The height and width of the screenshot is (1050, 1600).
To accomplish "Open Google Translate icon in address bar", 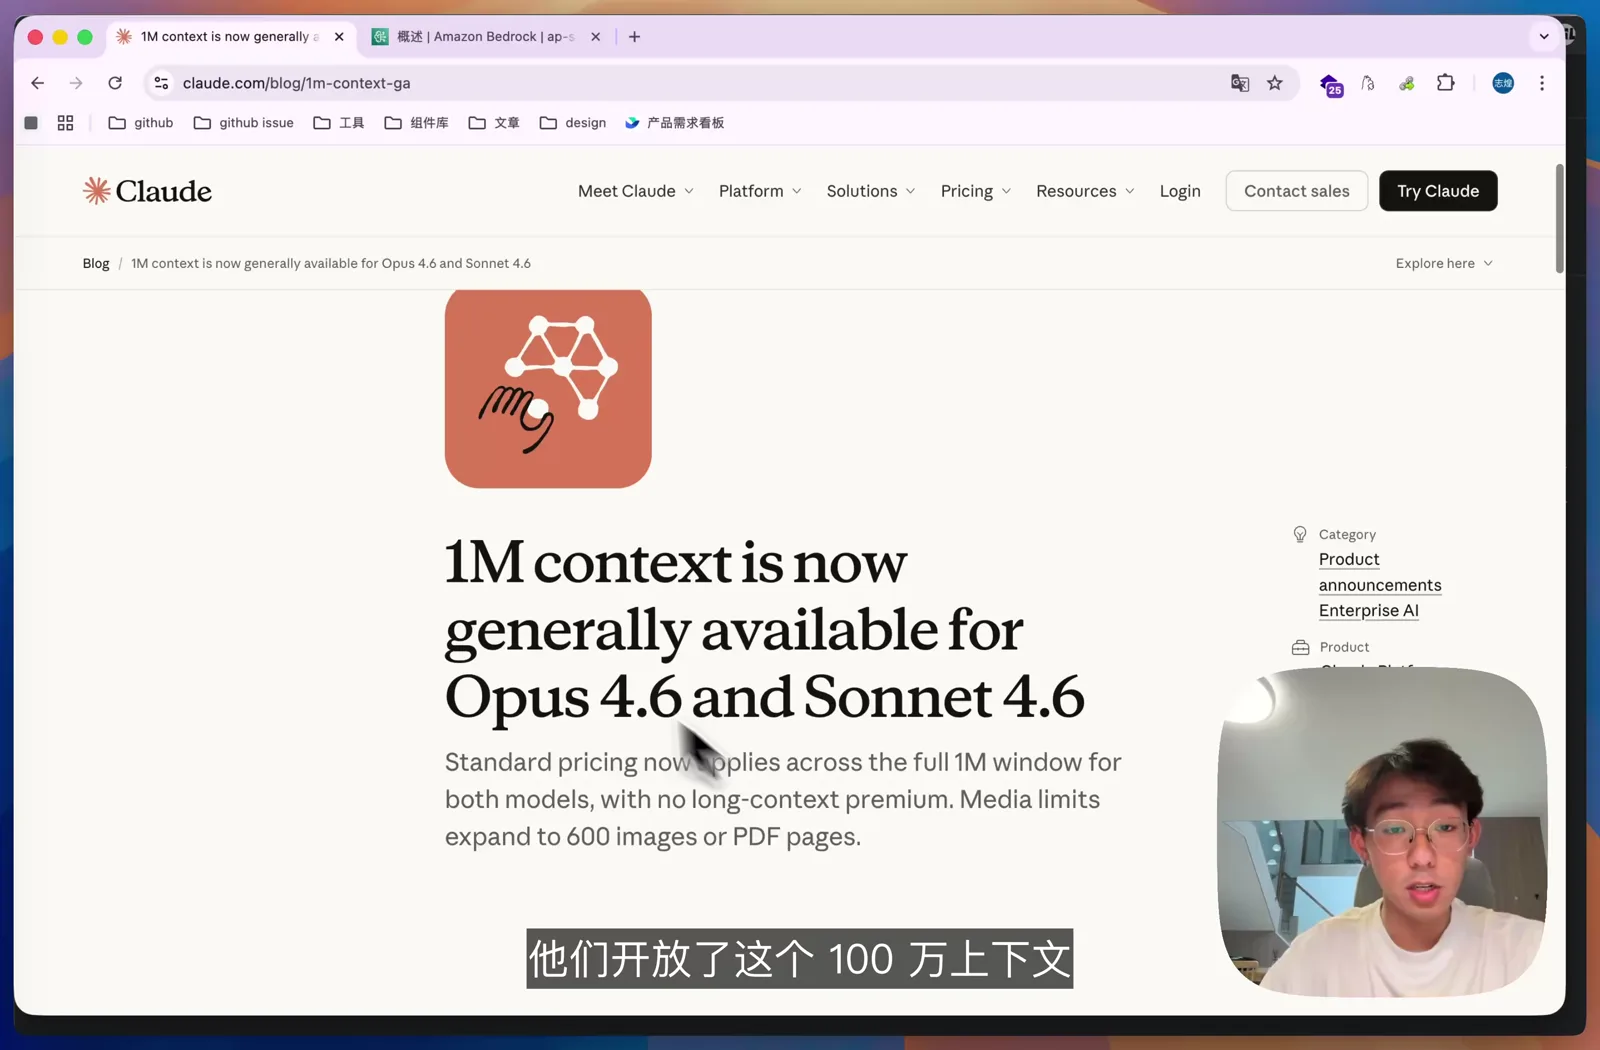I will click(1240, 83).
